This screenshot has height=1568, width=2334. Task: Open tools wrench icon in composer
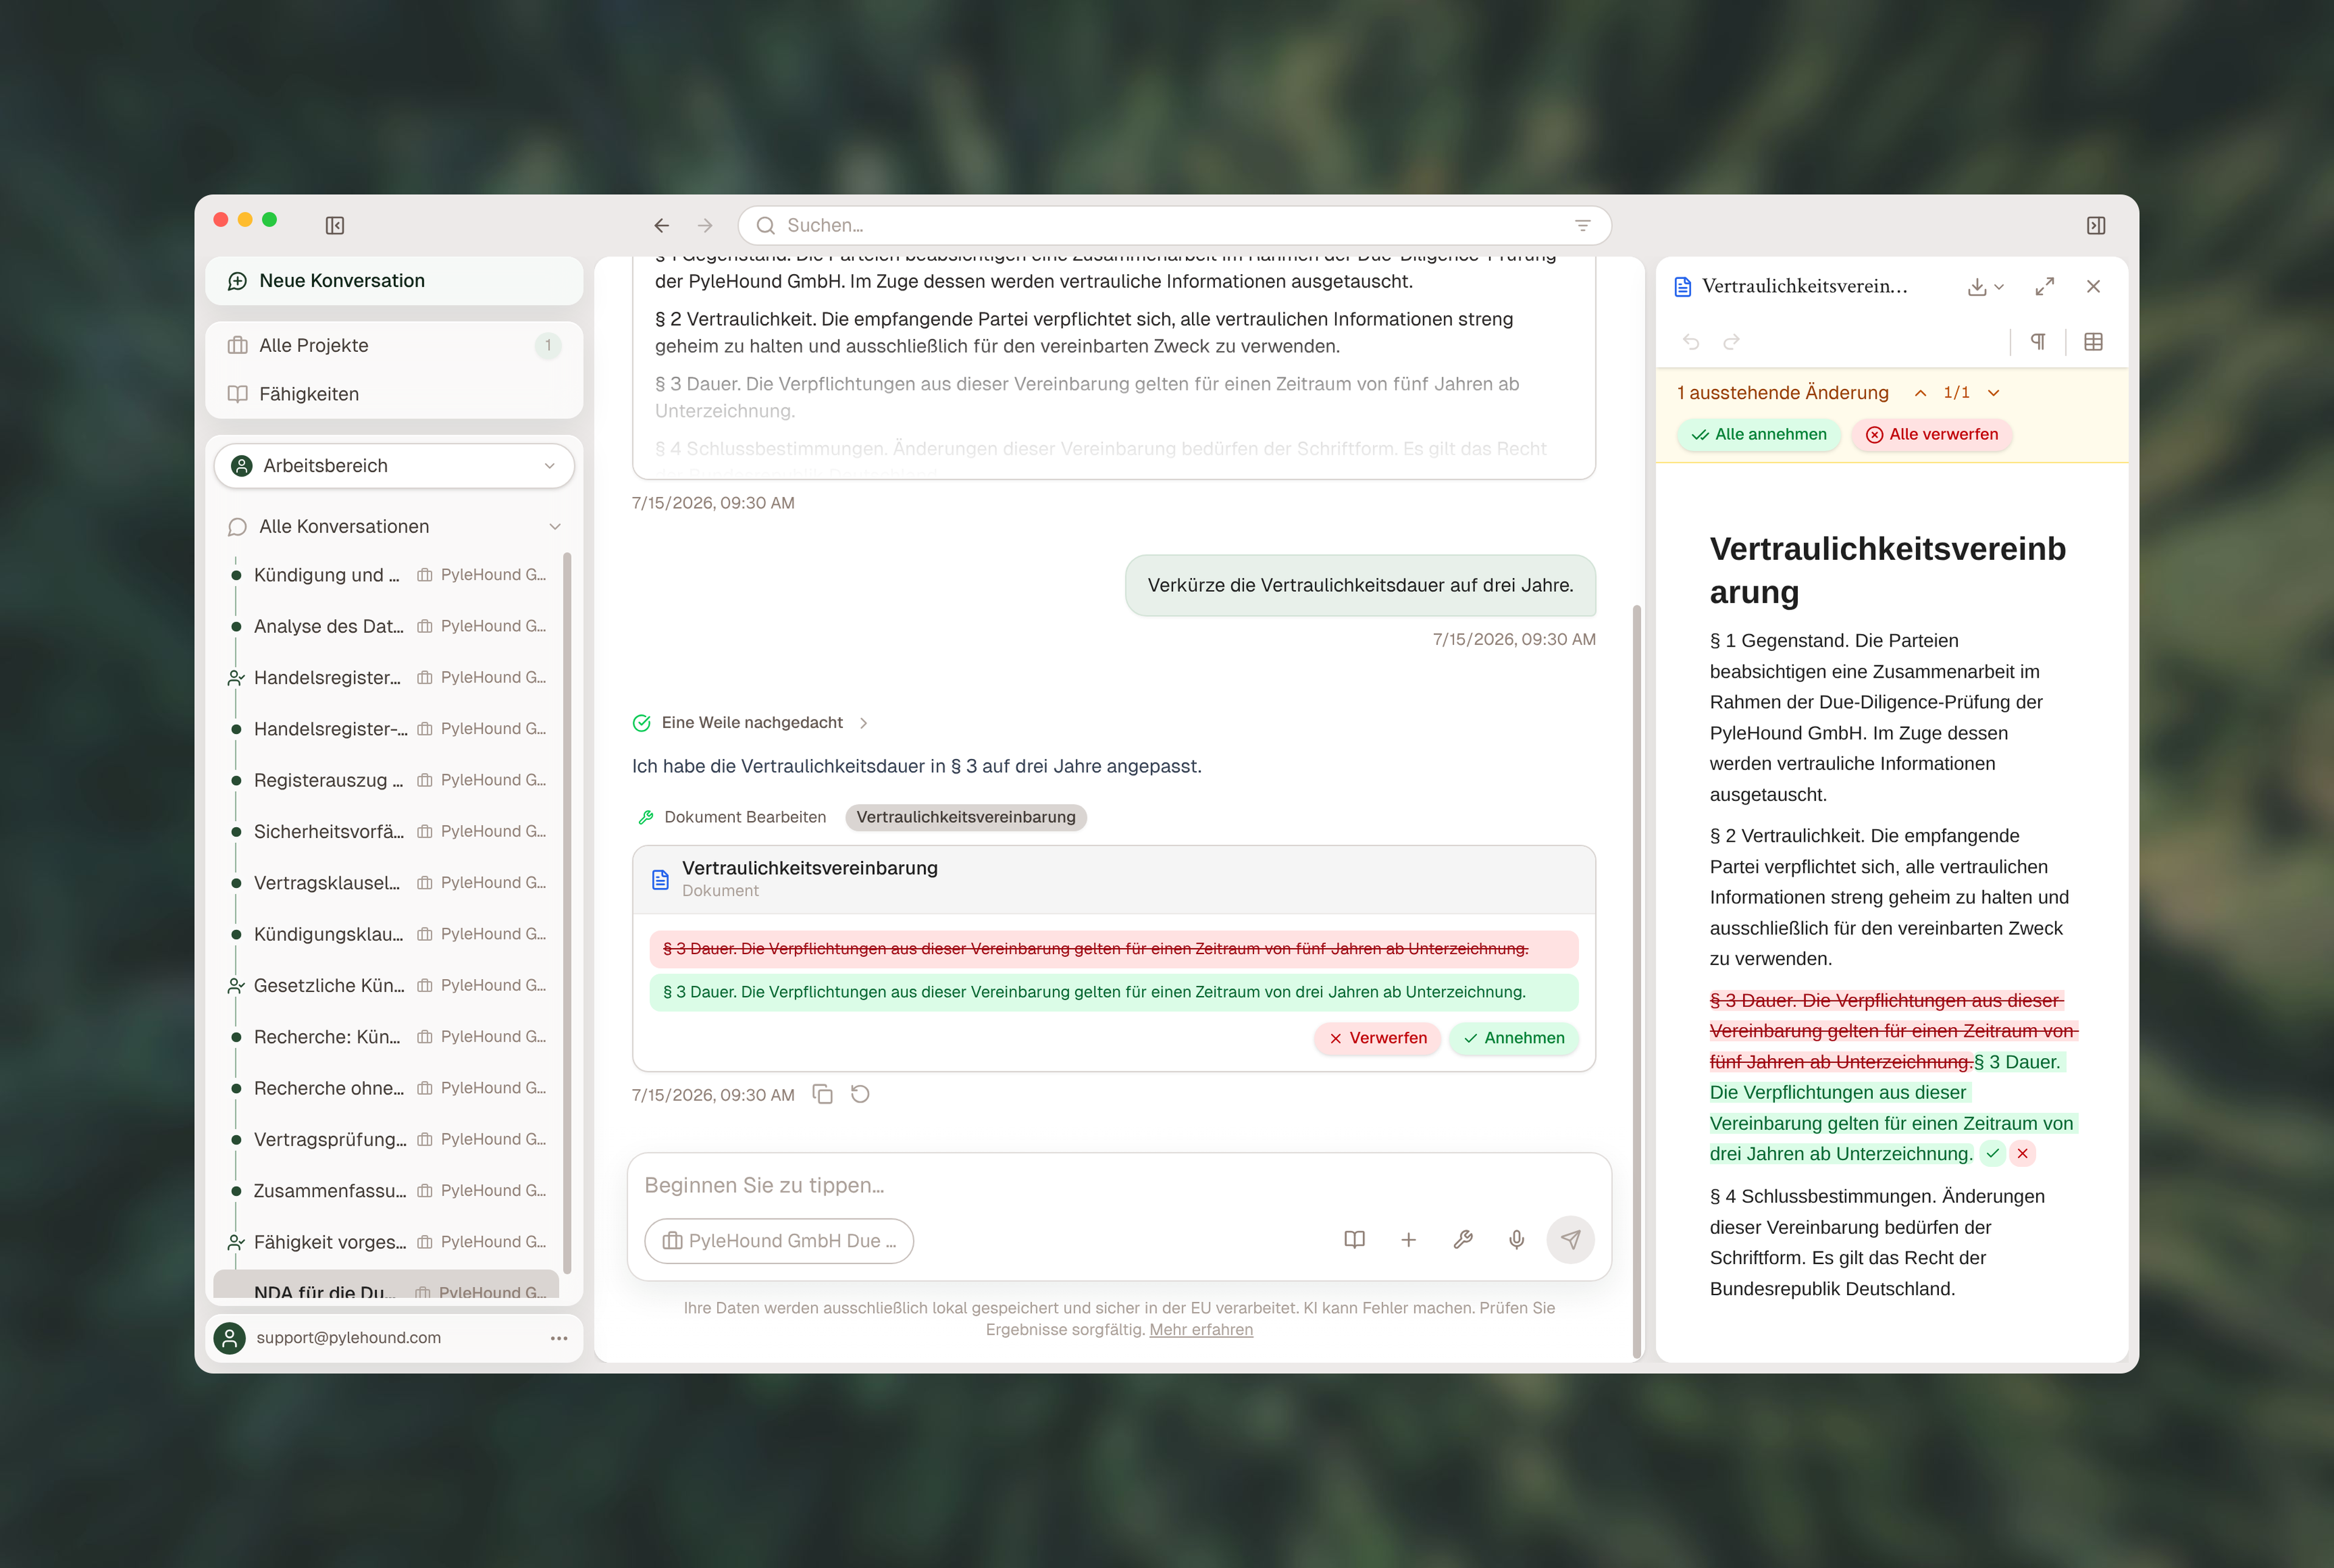1462,1240
